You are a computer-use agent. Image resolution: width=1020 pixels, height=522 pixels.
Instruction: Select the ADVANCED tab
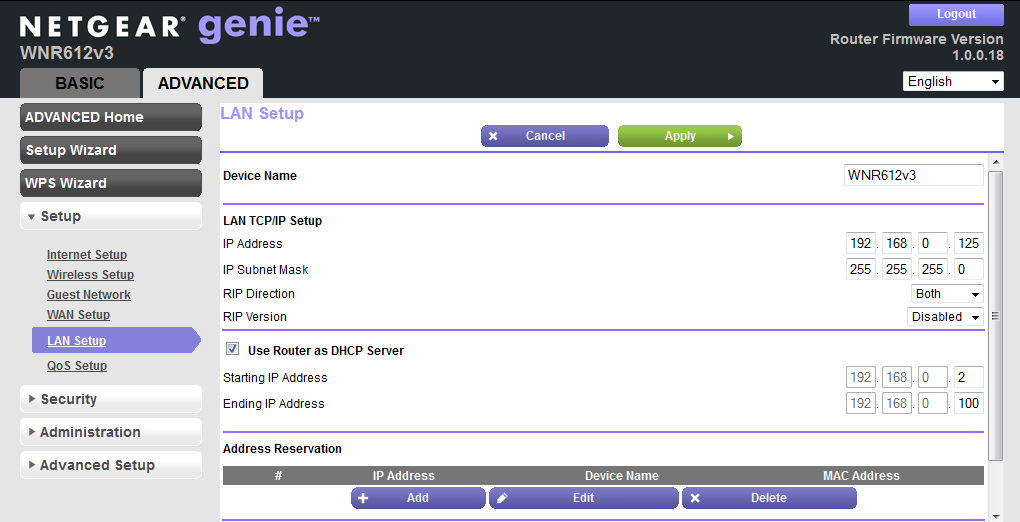point(203,83)
